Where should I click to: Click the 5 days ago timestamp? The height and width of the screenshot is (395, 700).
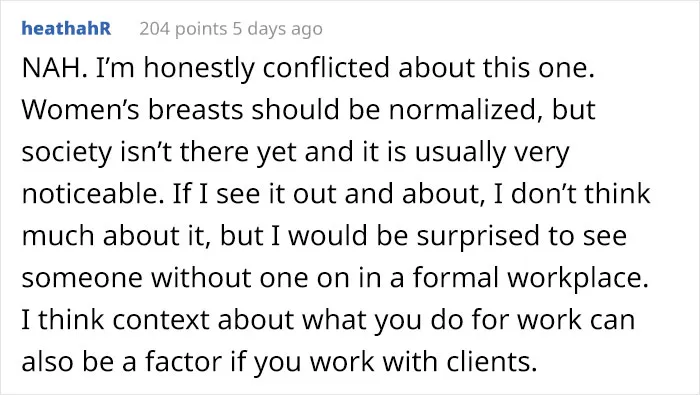[x=277, y=29]
